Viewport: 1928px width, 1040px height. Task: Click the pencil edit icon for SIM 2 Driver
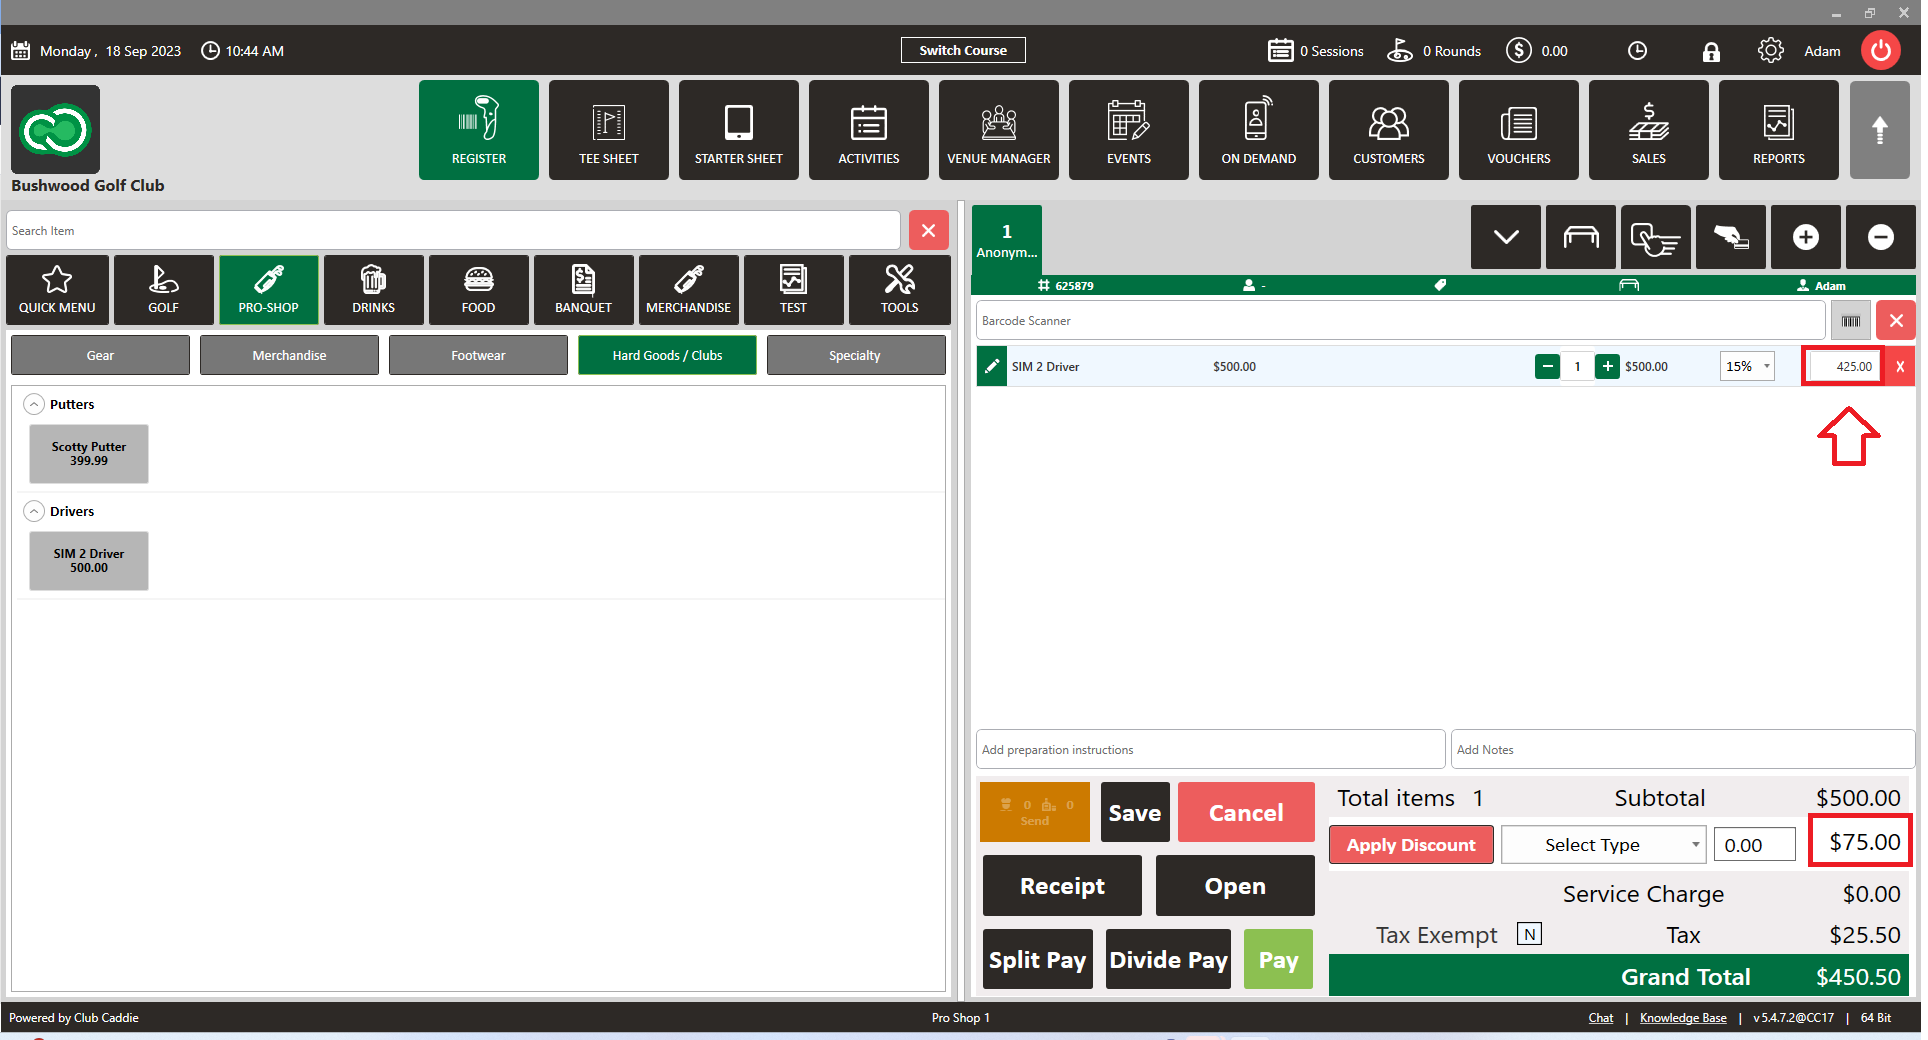[991, 366]
